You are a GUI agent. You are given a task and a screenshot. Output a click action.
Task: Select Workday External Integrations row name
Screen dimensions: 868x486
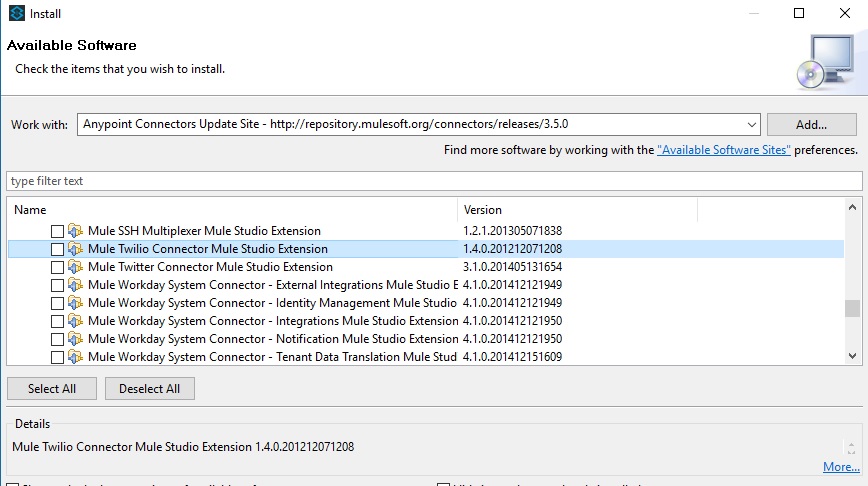[273, 285]
